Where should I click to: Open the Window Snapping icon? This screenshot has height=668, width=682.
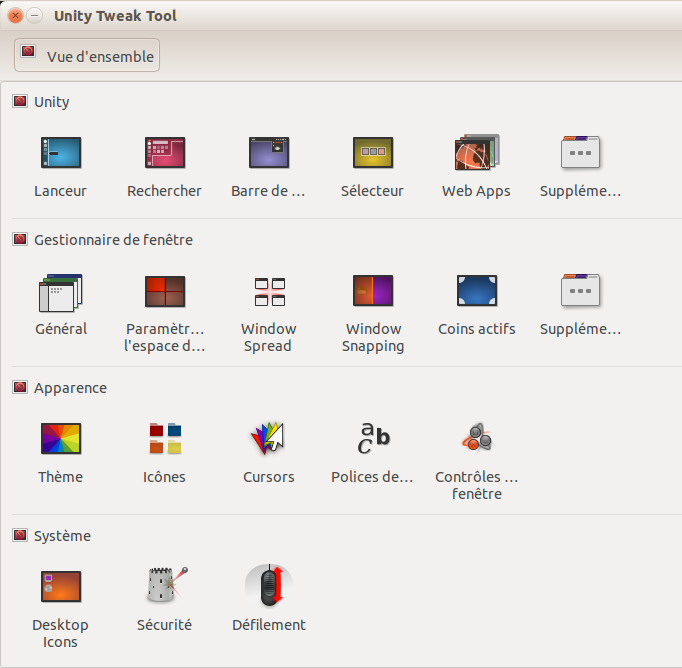pos(373,291)
